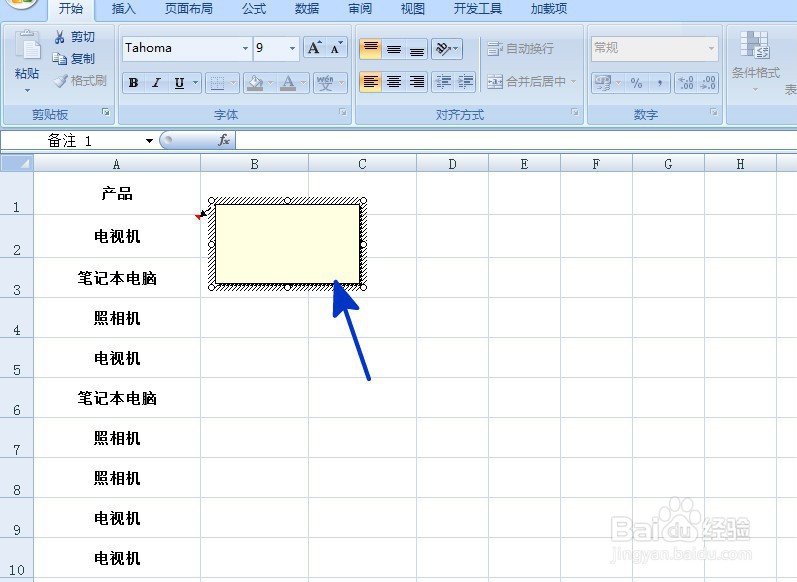Image resolution: width=797 pixels, height=582 pixels.
Task: Switch to the Developer (开发工具) tab
Action: point(477,9)
